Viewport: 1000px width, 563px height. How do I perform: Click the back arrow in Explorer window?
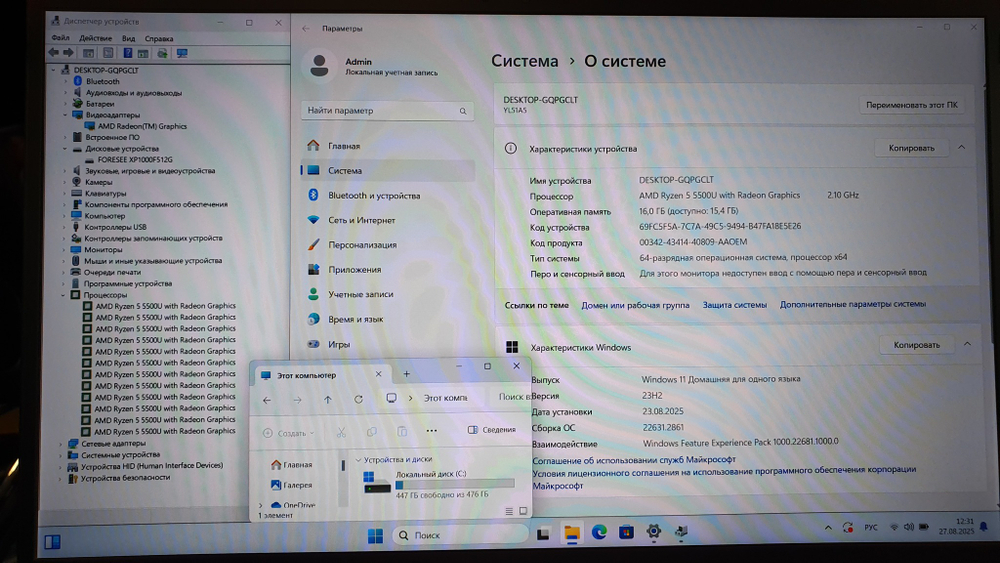(x=267, y=400)
